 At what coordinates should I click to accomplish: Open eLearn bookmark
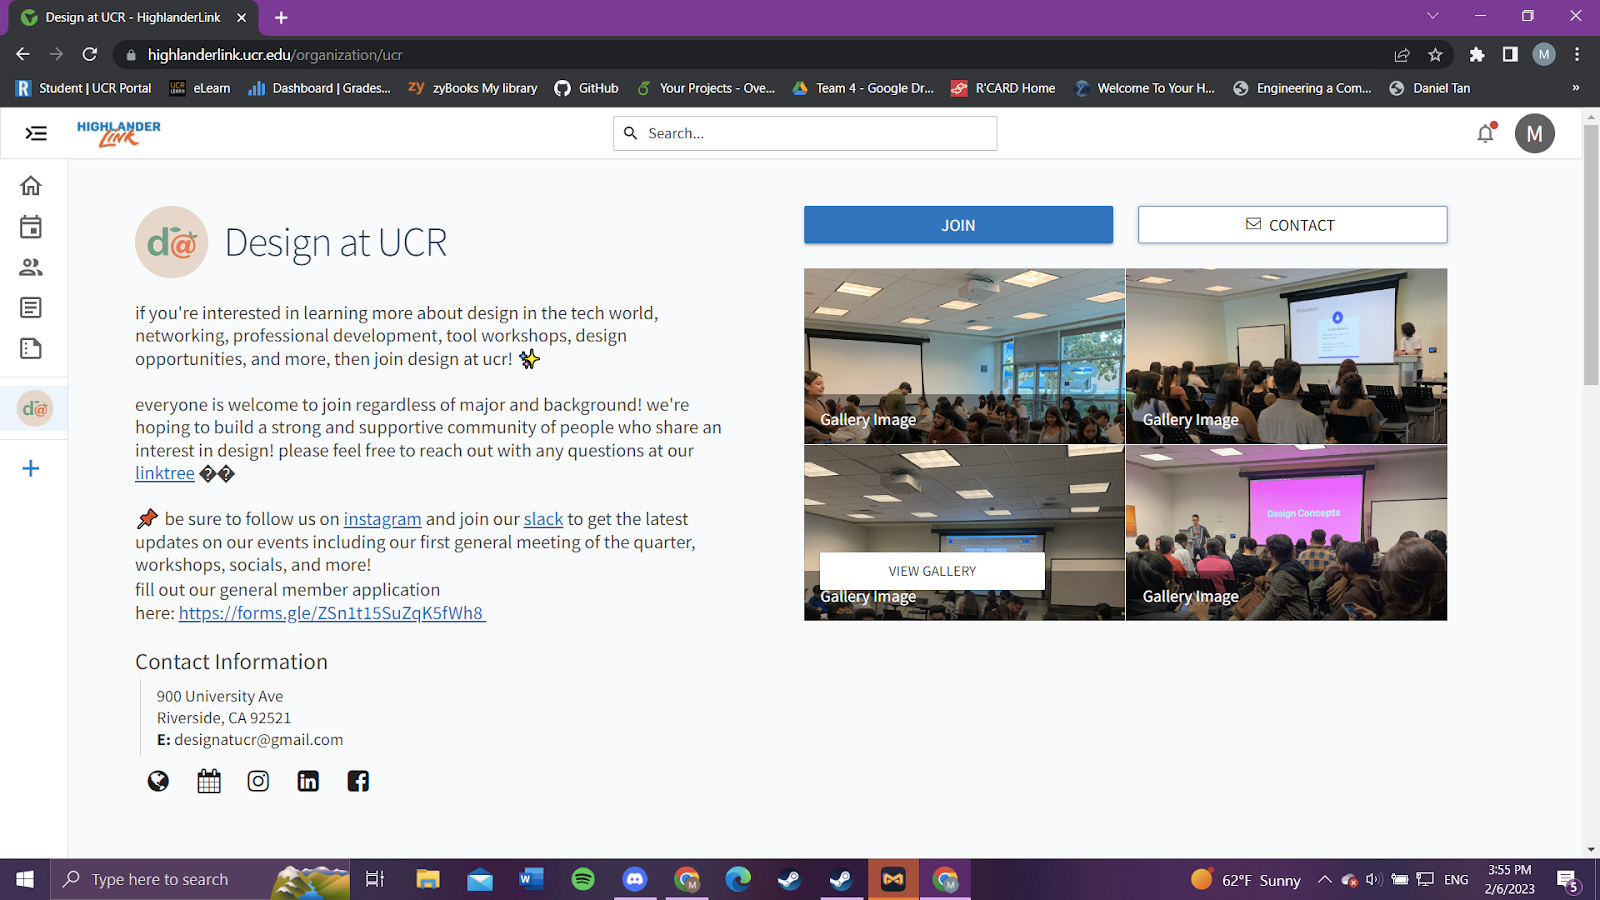[200, 88]
